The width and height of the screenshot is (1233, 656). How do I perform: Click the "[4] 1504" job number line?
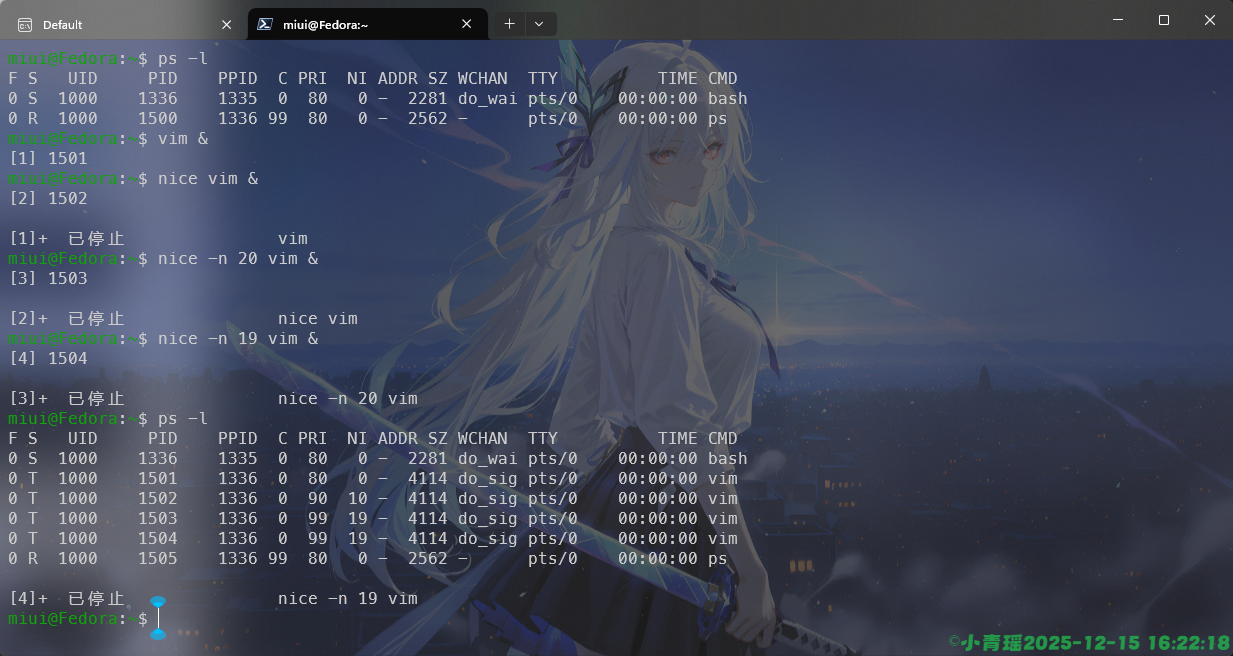point(48,359)
